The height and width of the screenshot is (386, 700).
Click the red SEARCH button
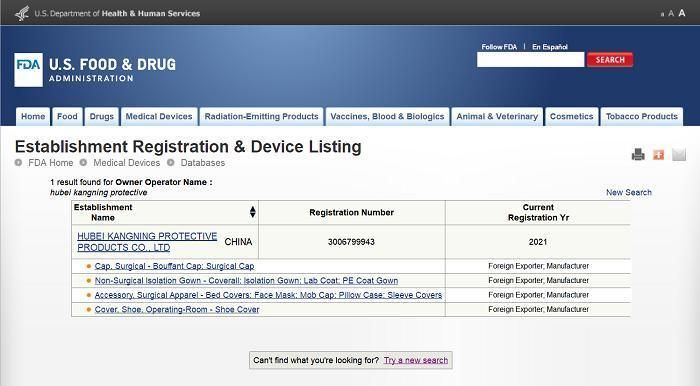(x=610, y=60)
